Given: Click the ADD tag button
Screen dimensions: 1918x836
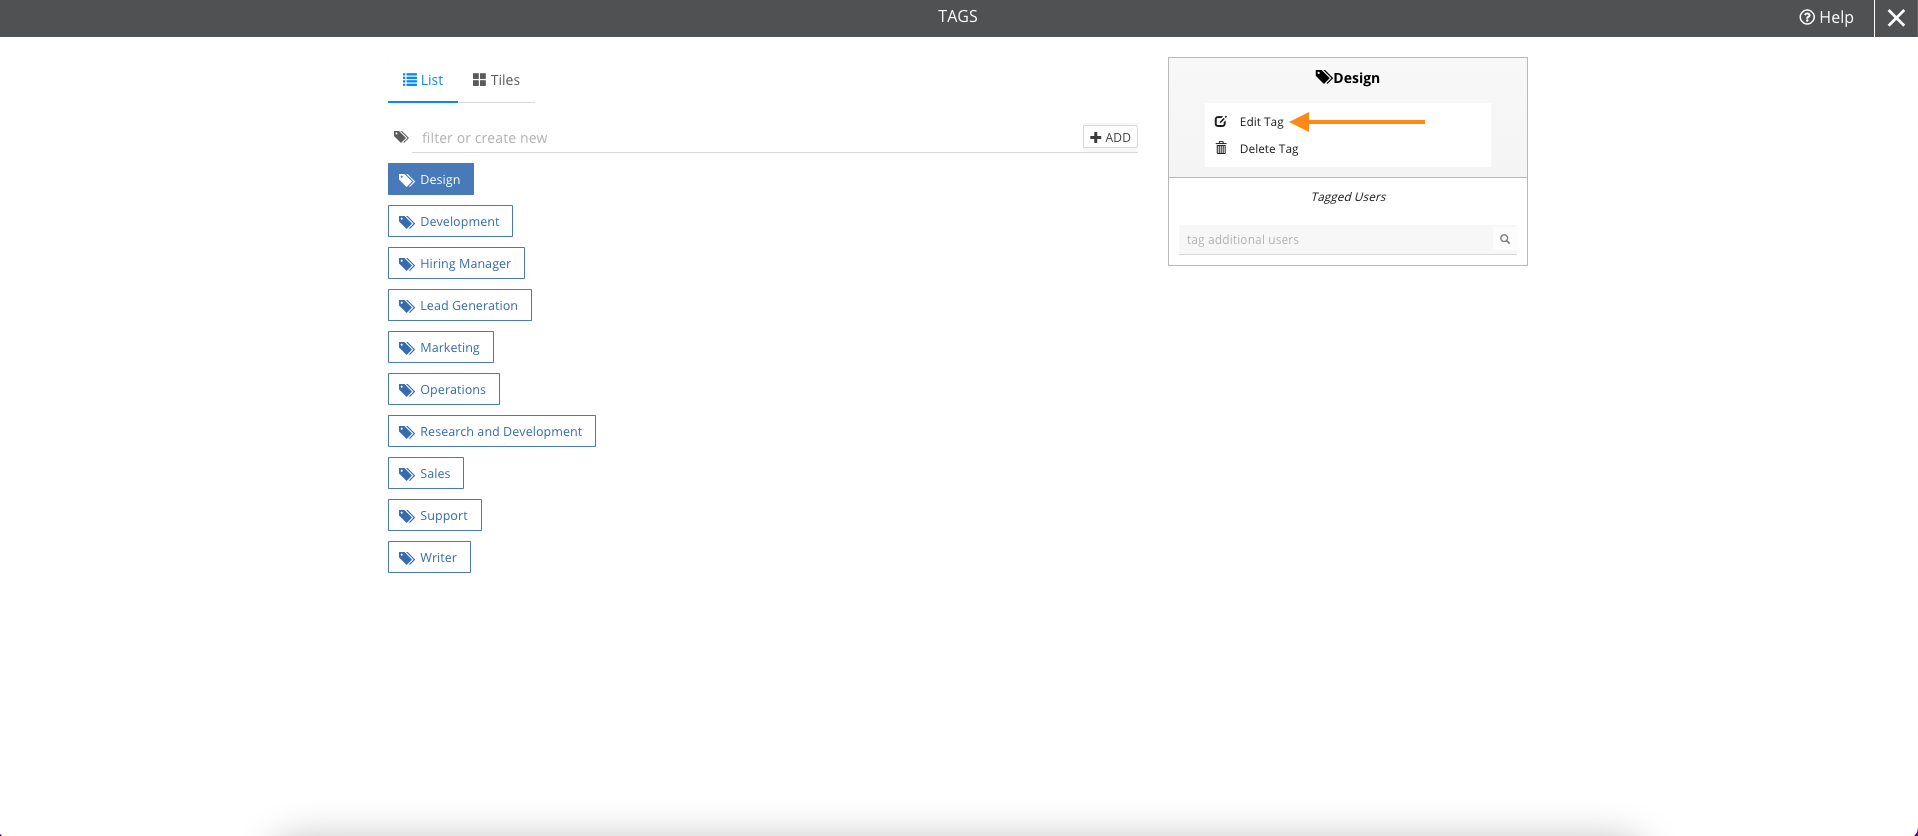Looking at the screenshot, I should tap(1110, 137).
